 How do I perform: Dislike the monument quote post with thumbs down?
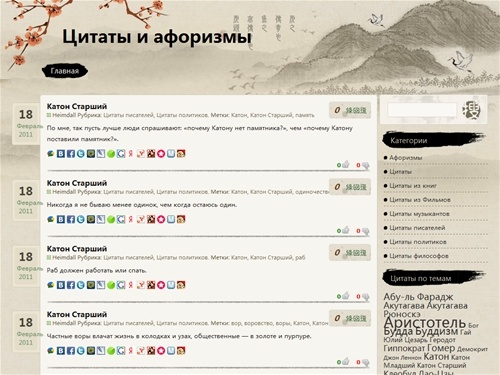(x=366, y=165)
